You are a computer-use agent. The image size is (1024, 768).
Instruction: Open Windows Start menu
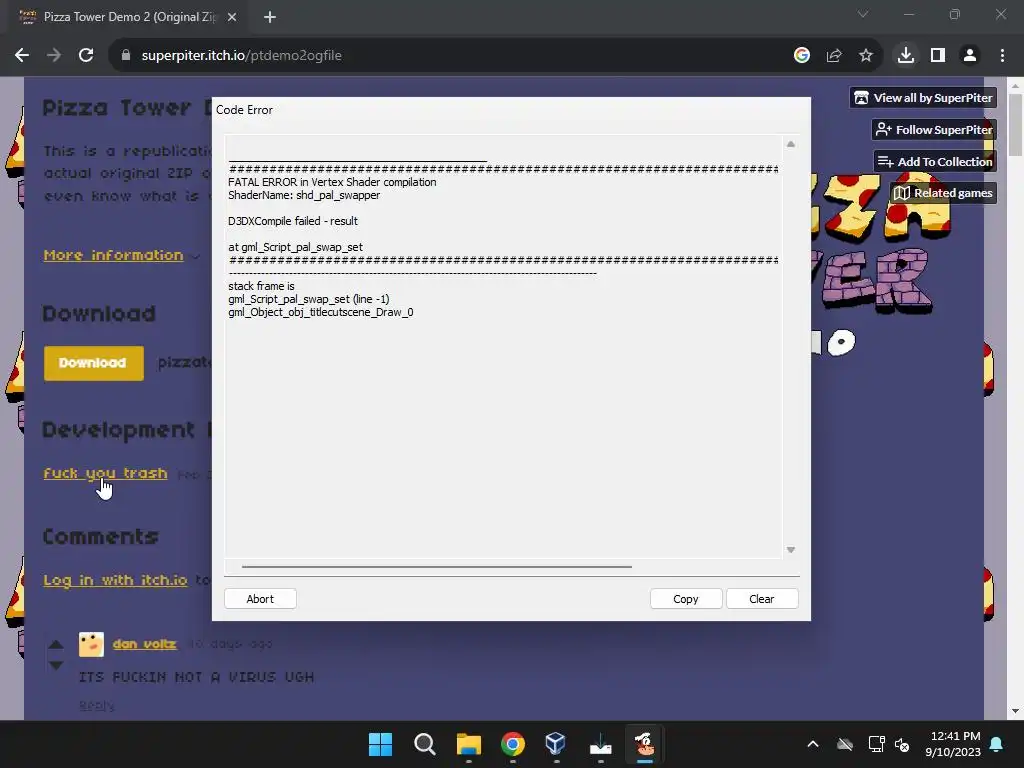click(x=380, y=744)
